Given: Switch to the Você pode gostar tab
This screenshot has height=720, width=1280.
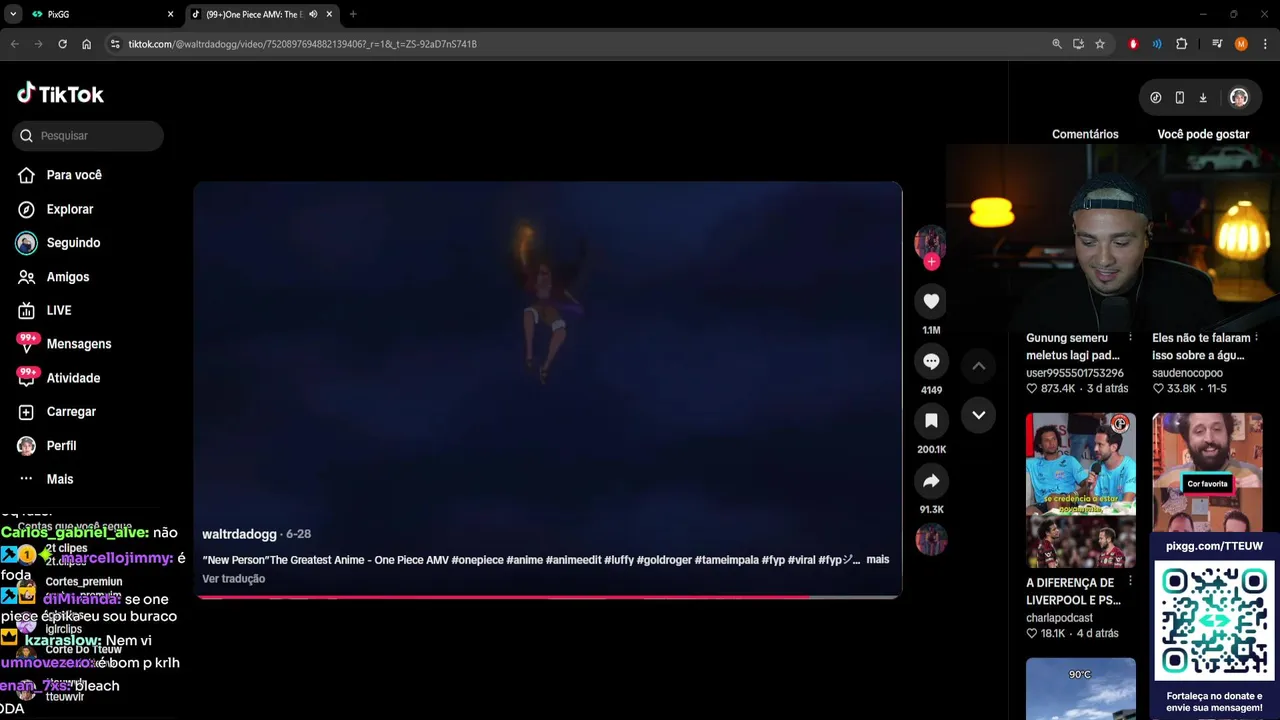Looking at the screenshot, I should point(1203,134).
